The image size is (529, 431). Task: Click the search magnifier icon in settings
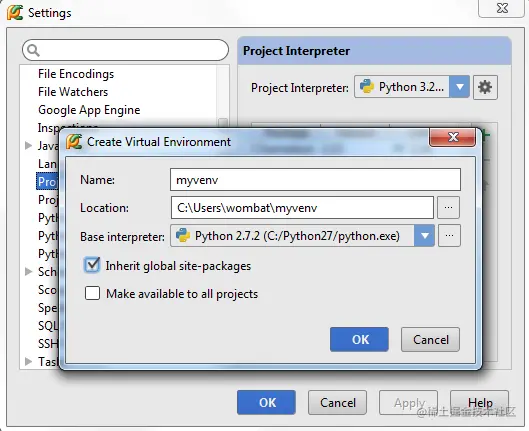click(33, 50)
